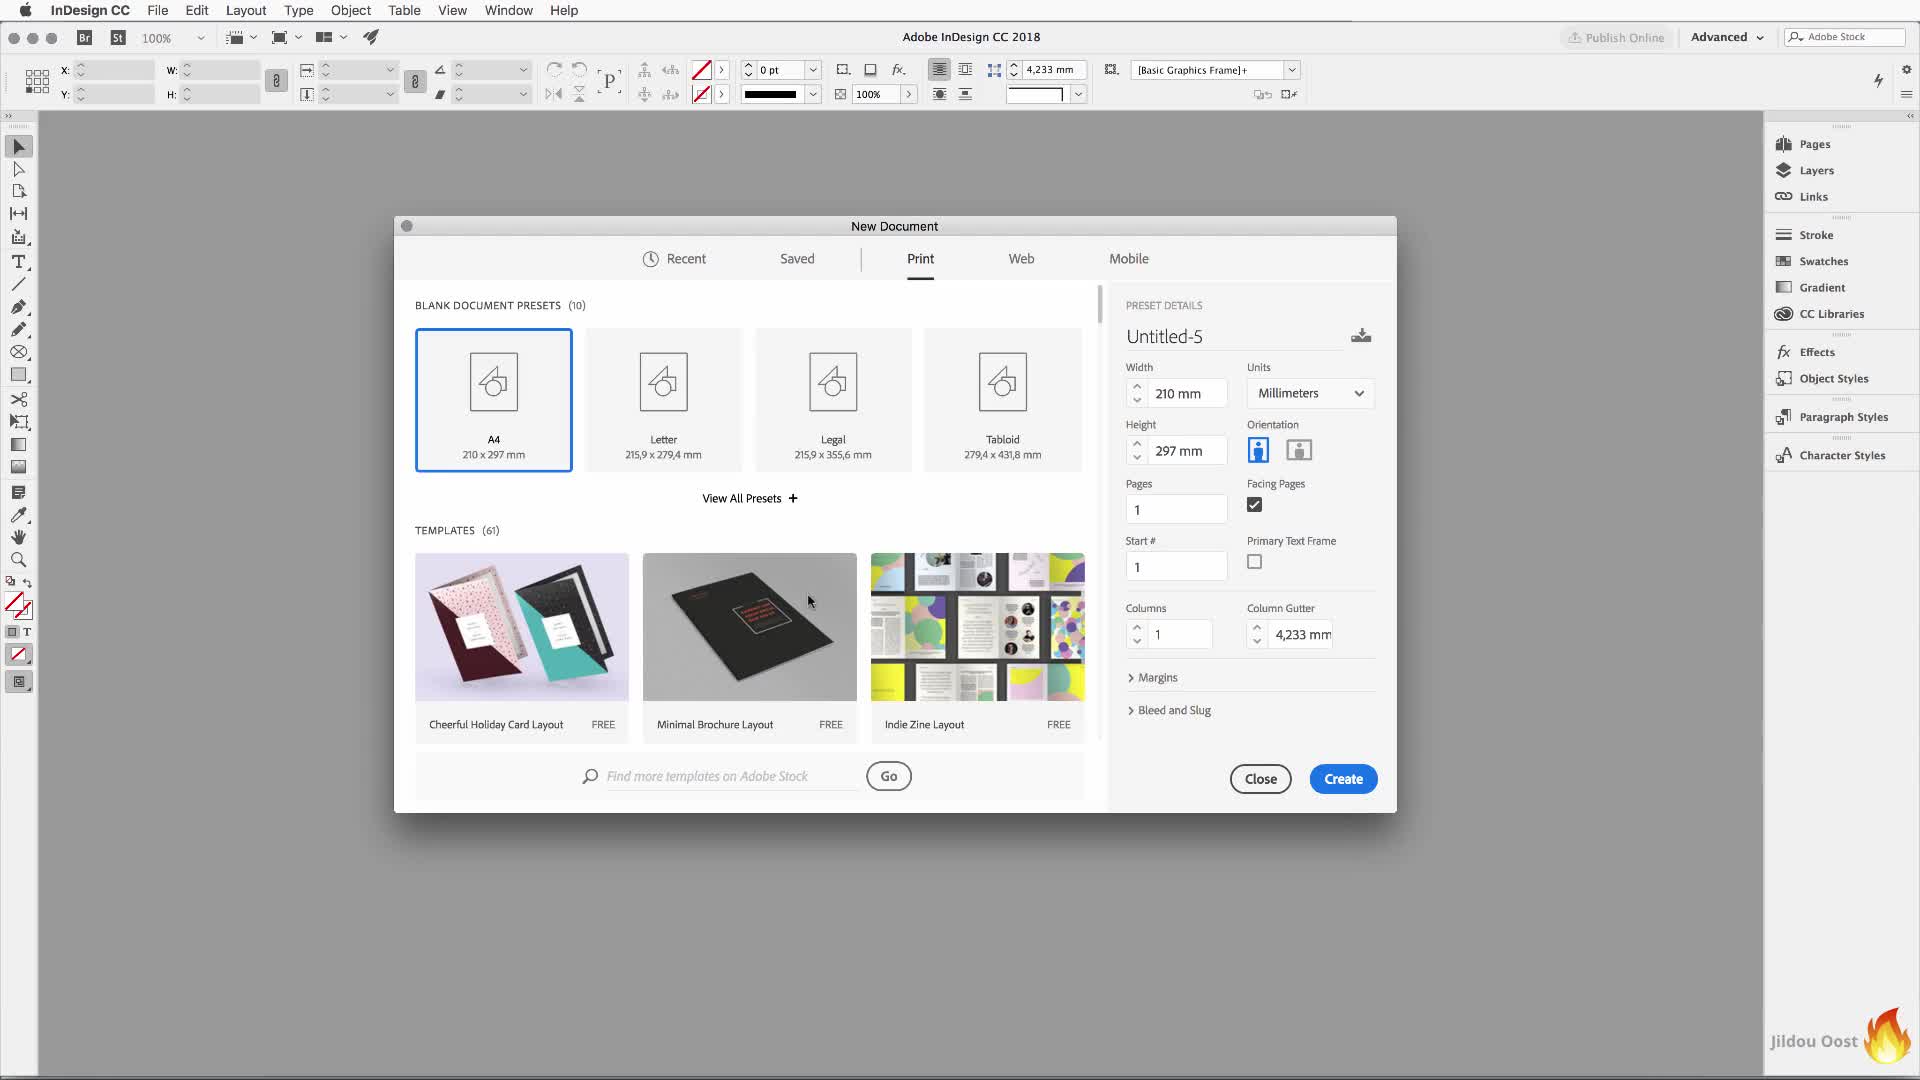Screen dimensions: 1920x1080
Task: Select the Rectangle Frame tool
Action: click(x=19, y=352)
